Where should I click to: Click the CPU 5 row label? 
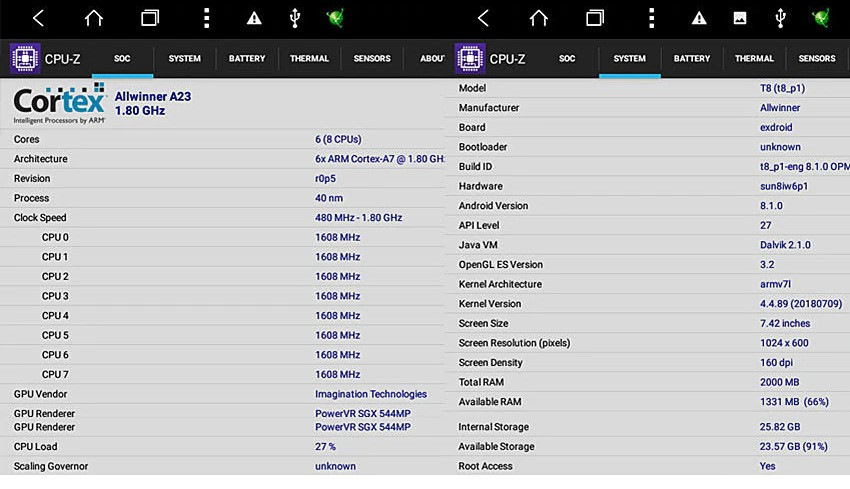tap(55, 336)
